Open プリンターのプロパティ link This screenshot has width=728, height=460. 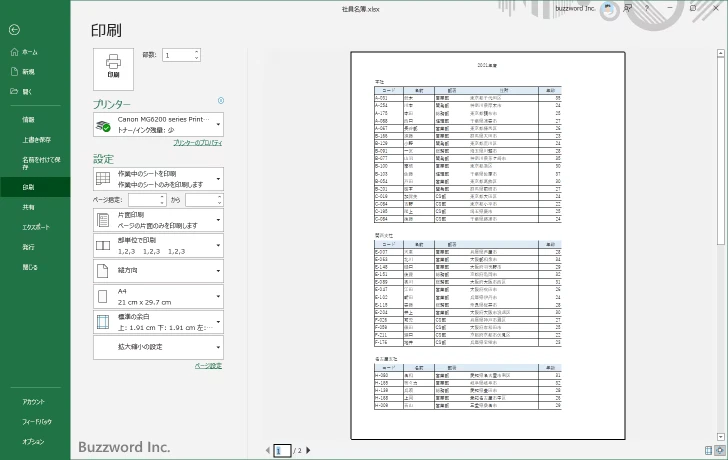point(198,143)
